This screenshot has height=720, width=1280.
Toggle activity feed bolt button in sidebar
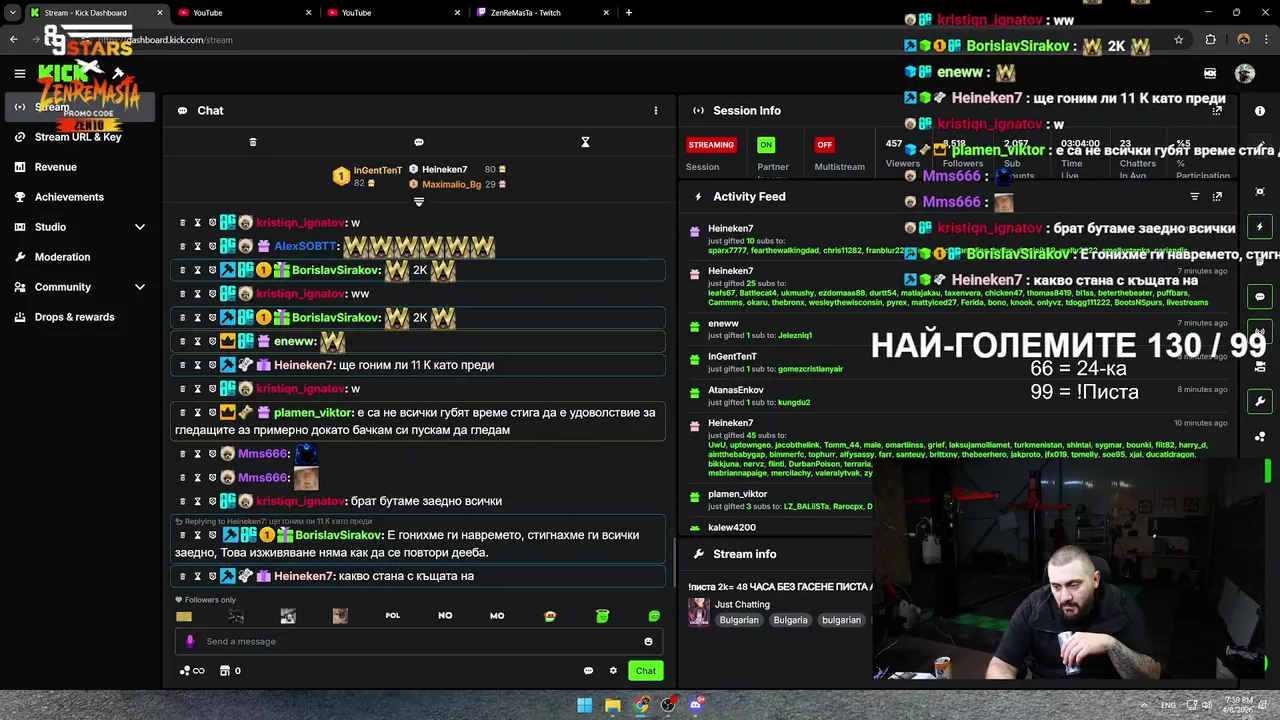1260,227
